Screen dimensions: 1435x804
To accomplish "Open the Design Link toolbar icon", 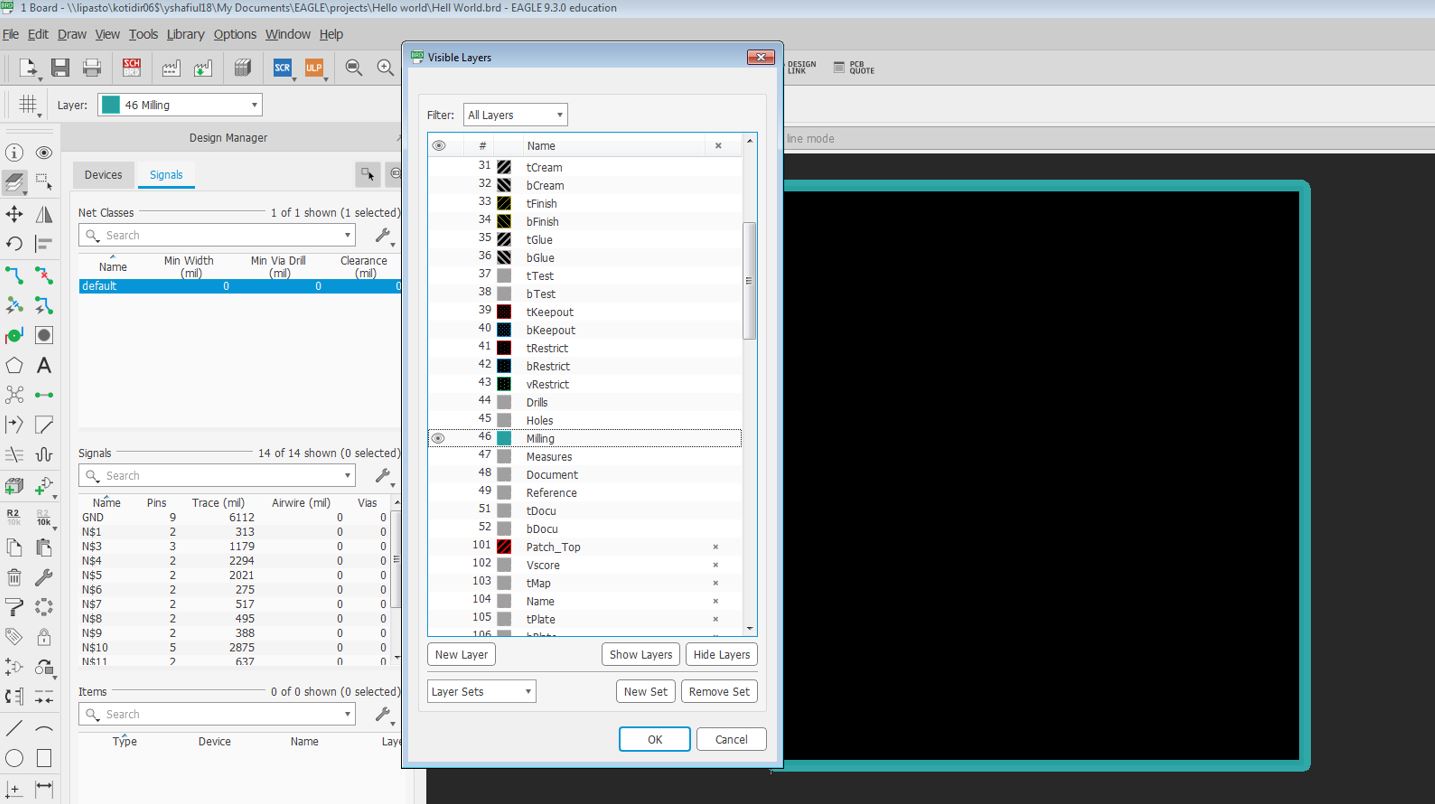I will point(801,68).
